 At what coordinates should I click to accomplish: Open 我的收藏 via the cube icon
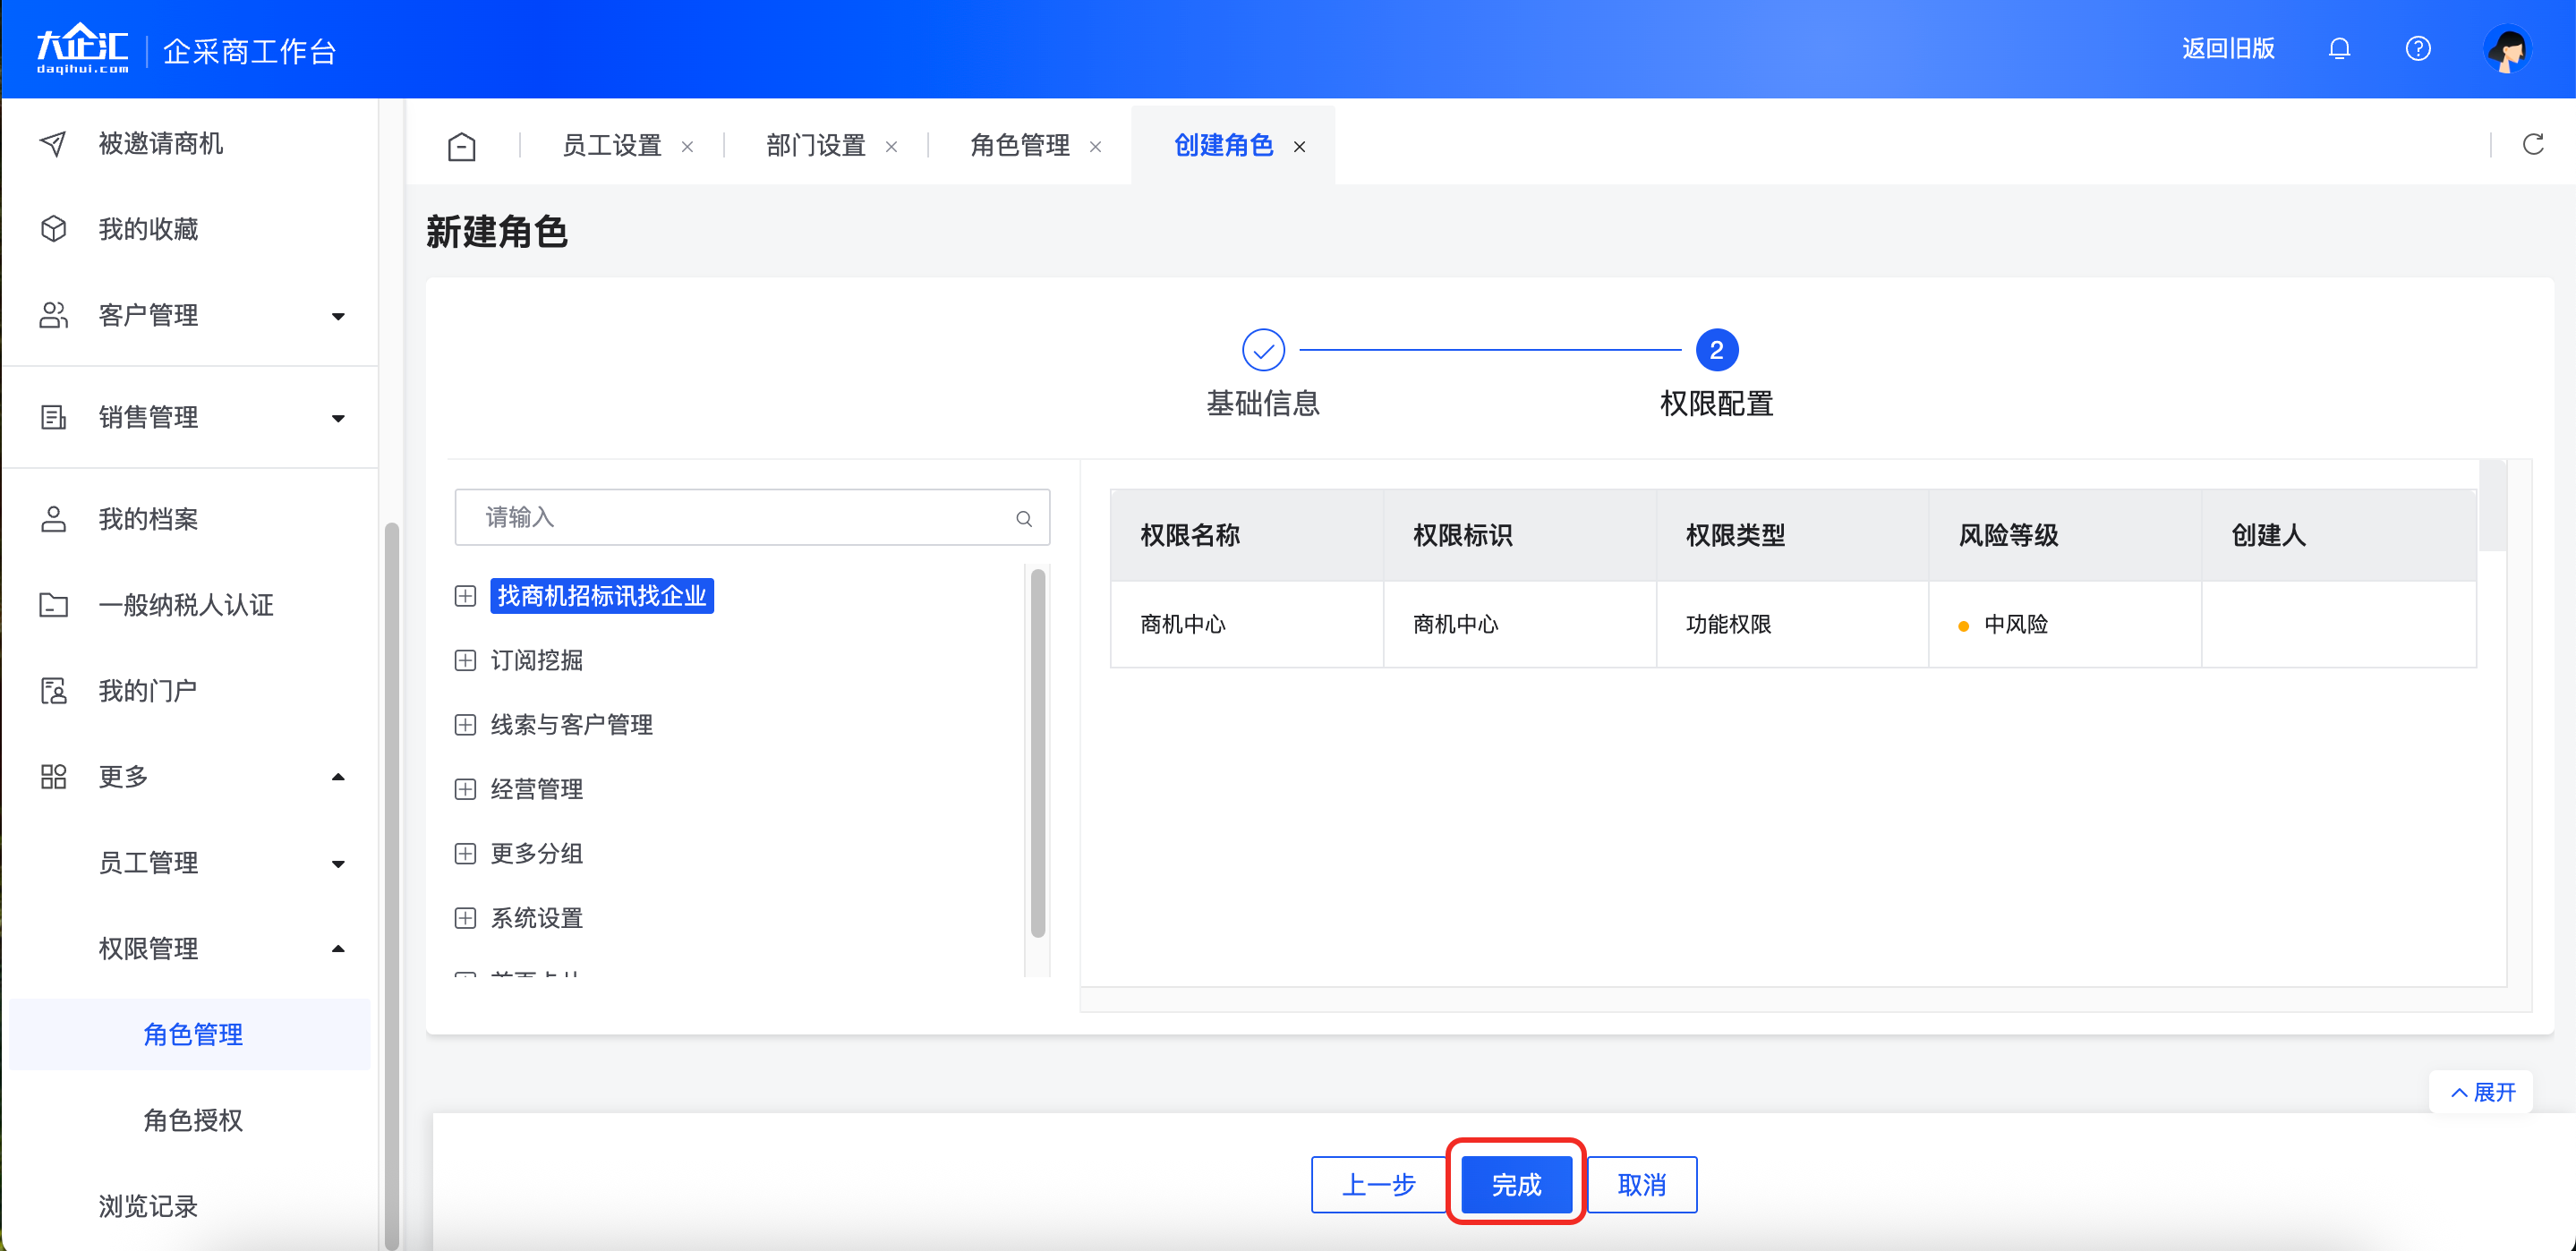[53, 229]
